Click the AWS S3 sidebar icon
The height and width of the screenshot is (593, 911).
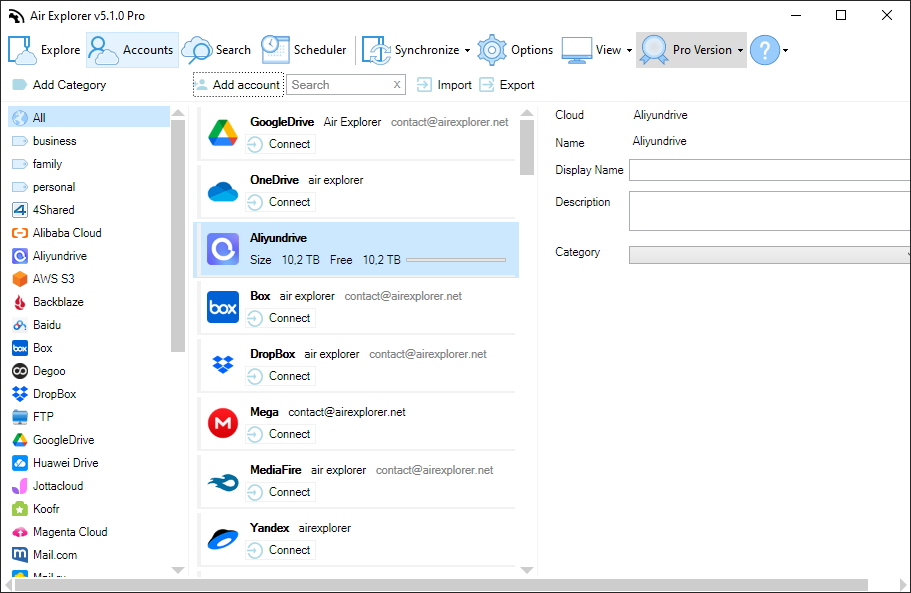point(20,279)
